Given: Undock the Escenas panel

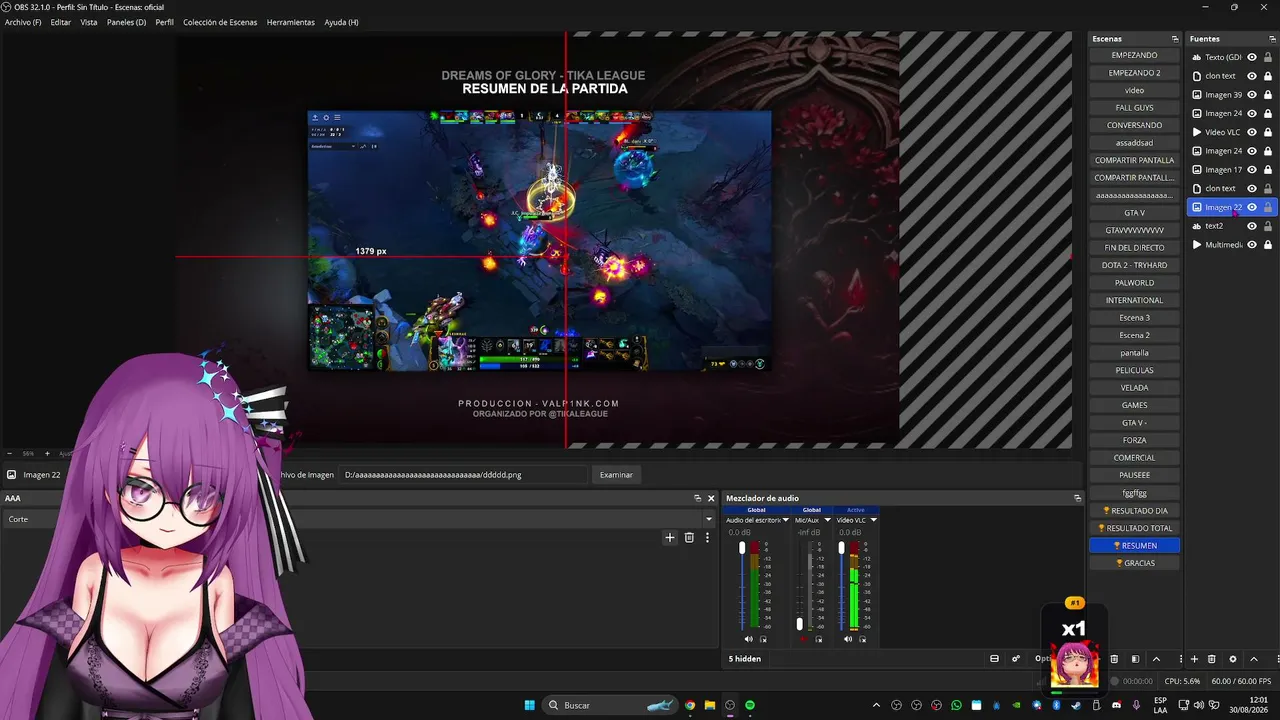Looking at the screenshot, I should [1175, 39].
